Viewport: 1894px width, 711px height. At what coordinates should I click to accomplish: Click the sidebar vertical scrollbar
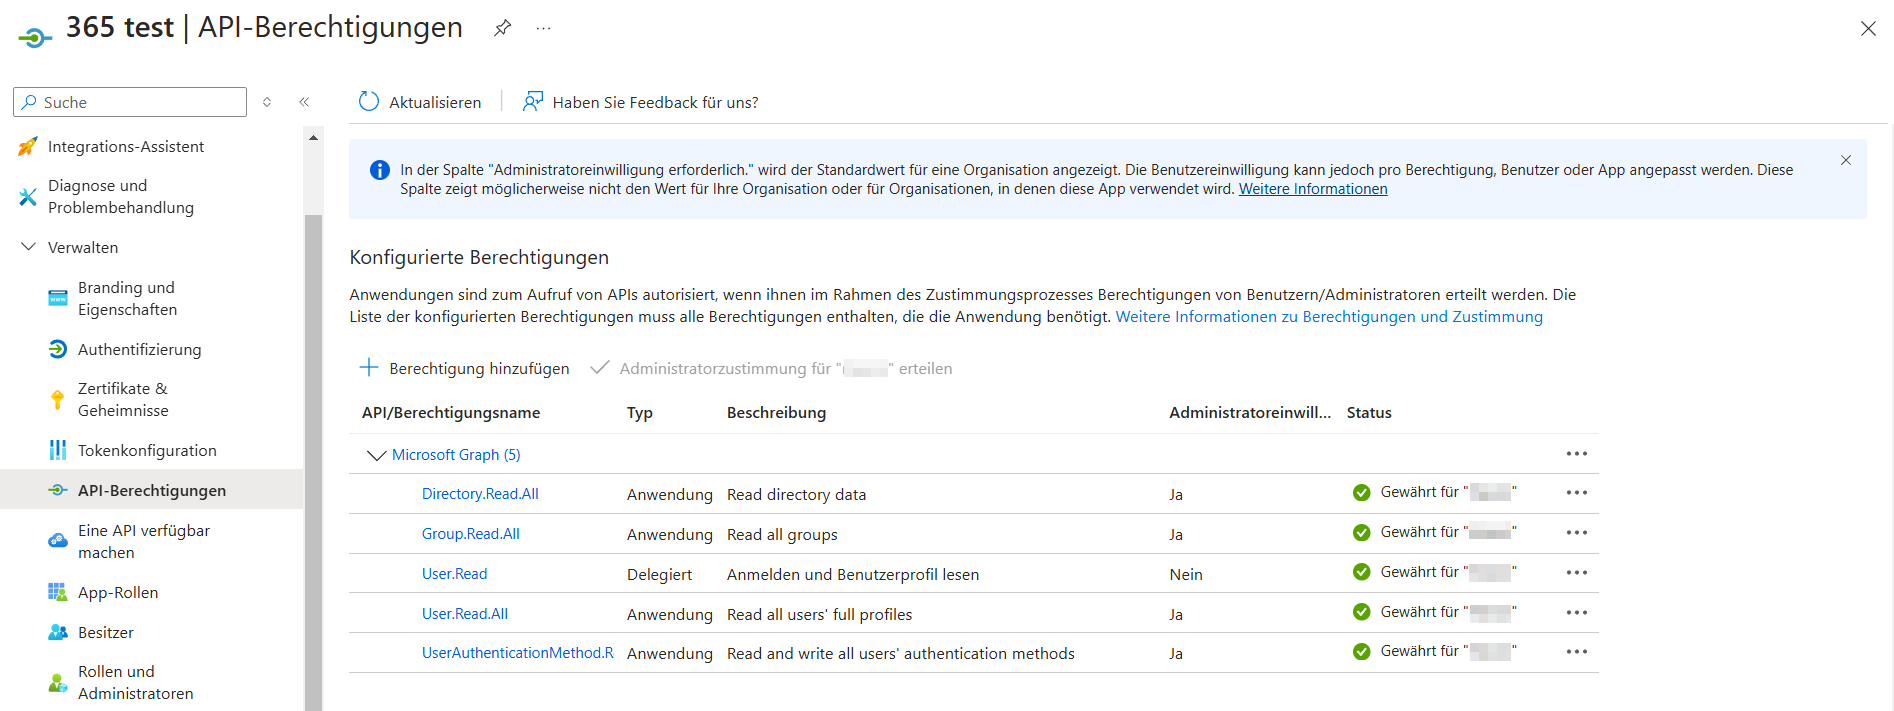click(x=313, y=450)
